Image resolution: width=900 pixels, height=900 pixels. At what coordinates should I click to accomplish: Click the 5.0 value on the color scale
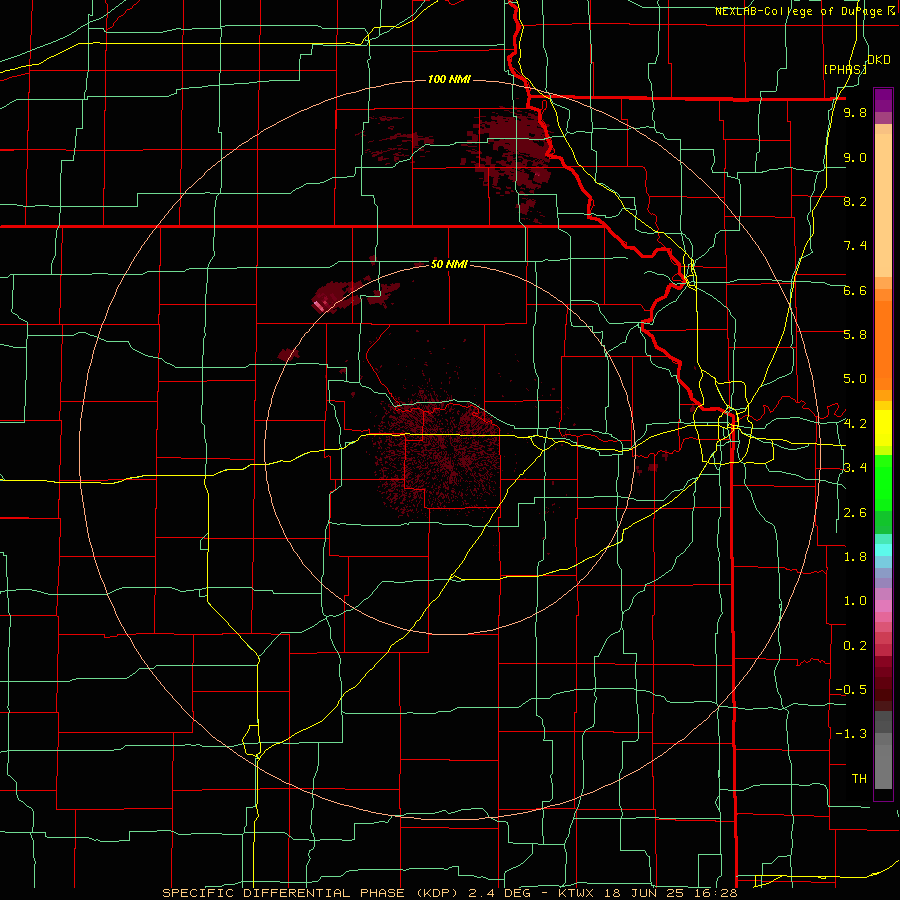tap(855, 379)
